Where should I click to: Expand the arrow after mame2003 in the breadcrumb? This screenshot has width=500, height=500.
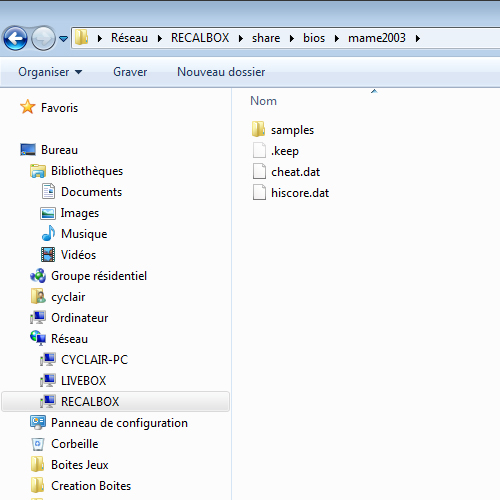point(417,39)
